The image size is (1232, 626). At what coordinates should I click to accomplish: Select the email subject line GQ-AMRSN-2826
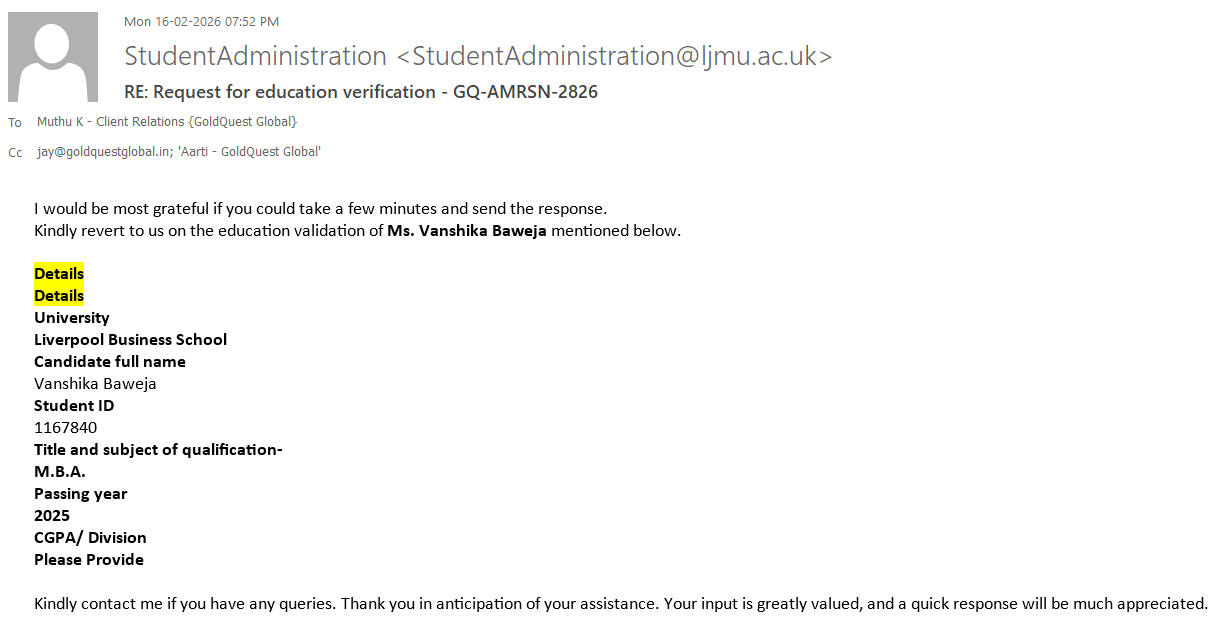tap(361, 92)
